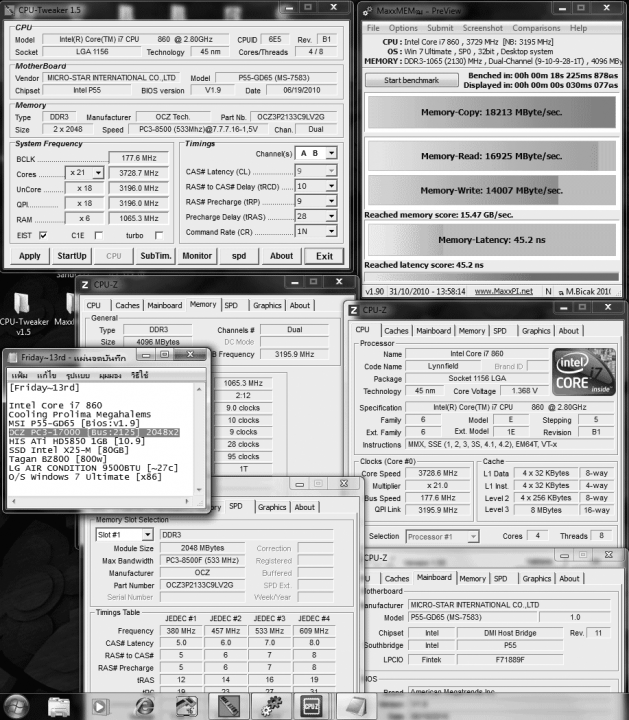Open the MaxxMEM Screenshot menu
Screen dimensions: 629x720
[x=483, y=28]
